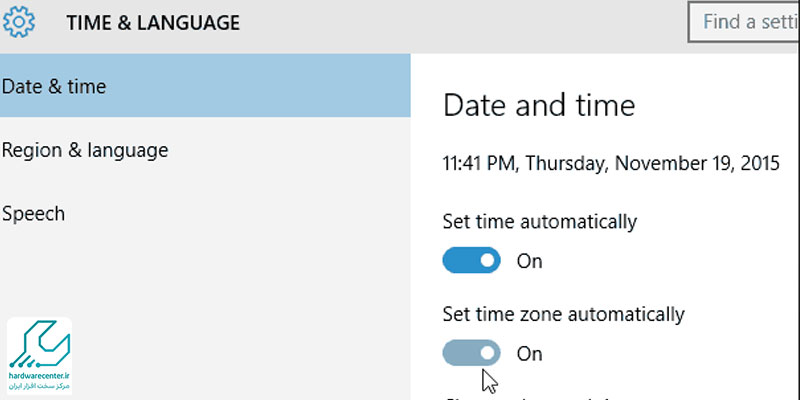
Task: Click the white knob of Set time automatically
Action: click(487, 261)
